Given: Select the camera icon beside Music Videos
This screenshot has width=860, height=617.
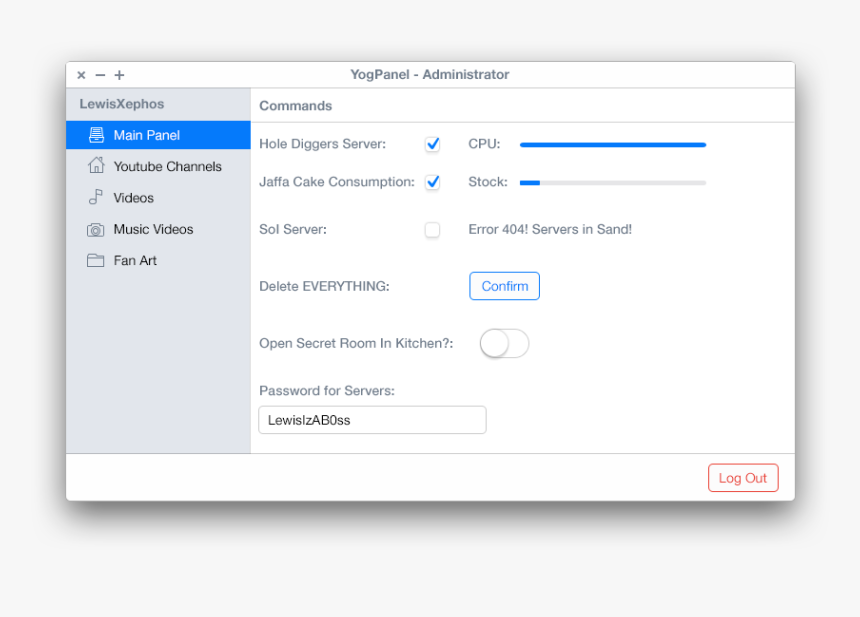Looking at the screenshot, I should pyautogui.click(x=95, y=229).
